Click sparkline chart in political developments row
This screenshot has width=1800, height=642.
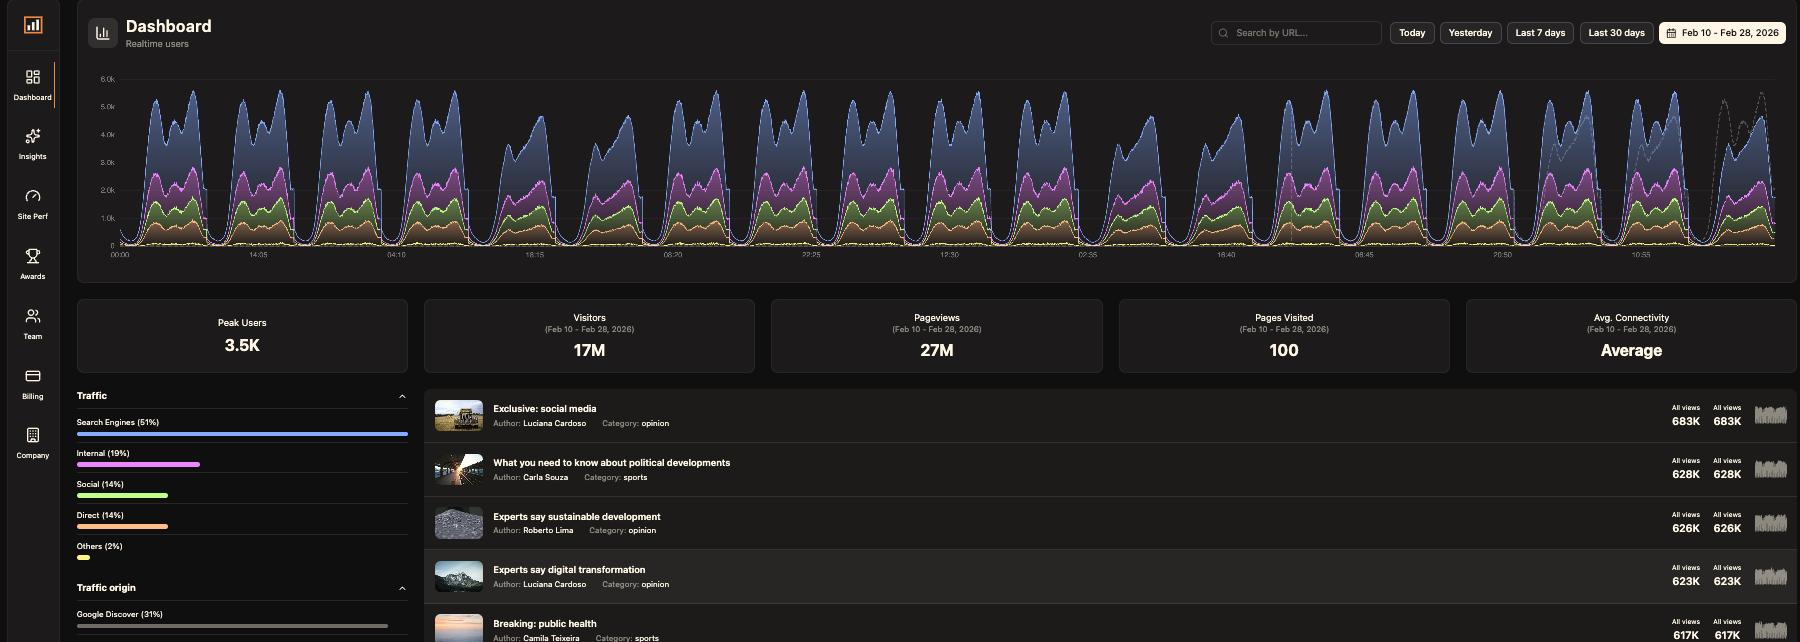(1770, 469)
